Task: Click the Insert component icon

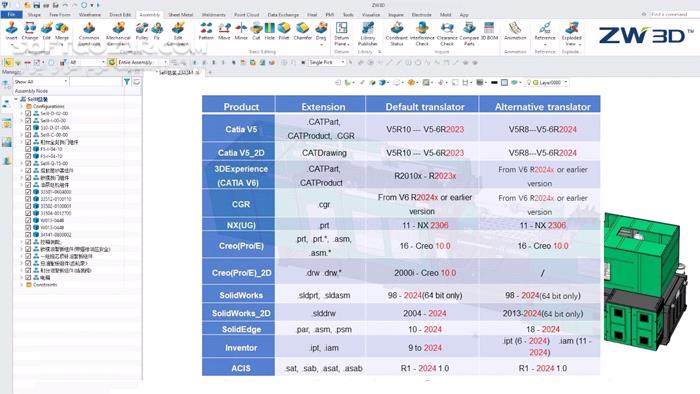Action: [x=12, y=31]
